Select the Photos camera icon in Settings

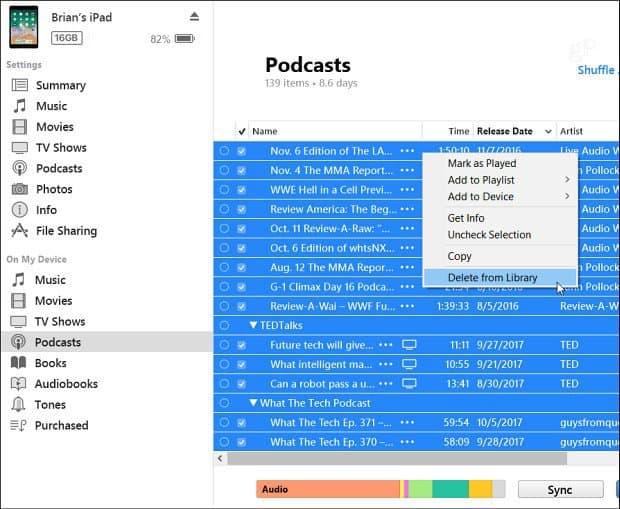[x=19, y=189]
